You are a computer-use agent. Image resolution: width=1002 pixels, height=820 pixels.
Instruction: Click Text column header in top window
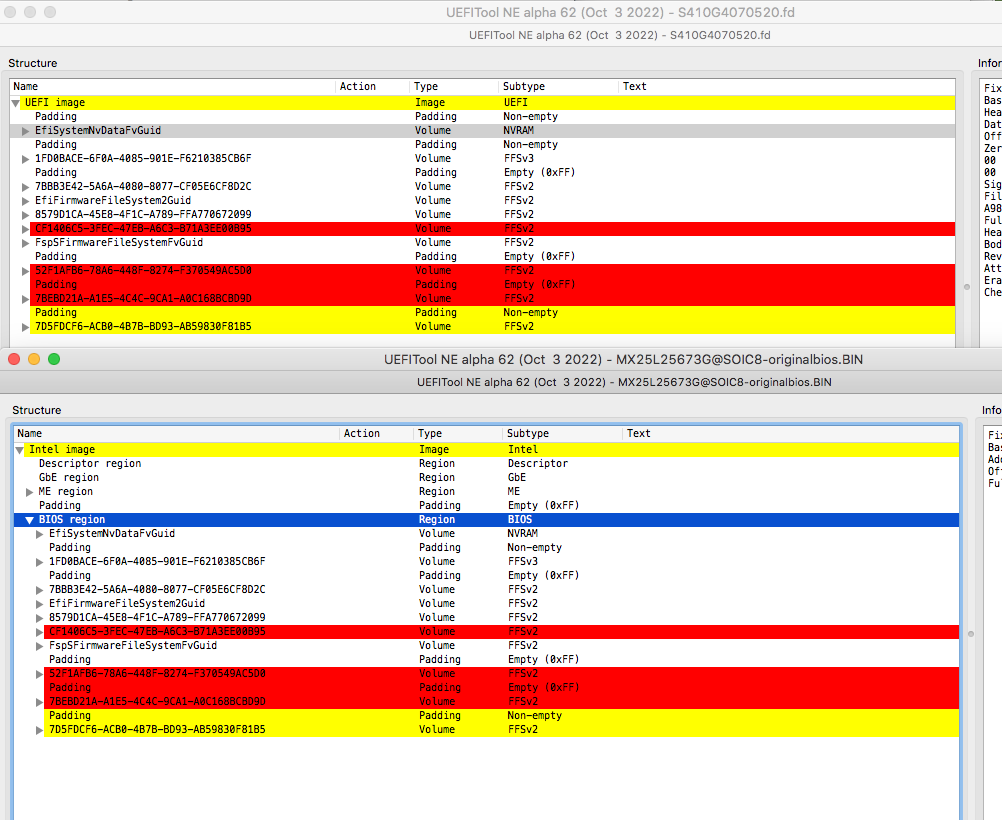pos(787,86)
